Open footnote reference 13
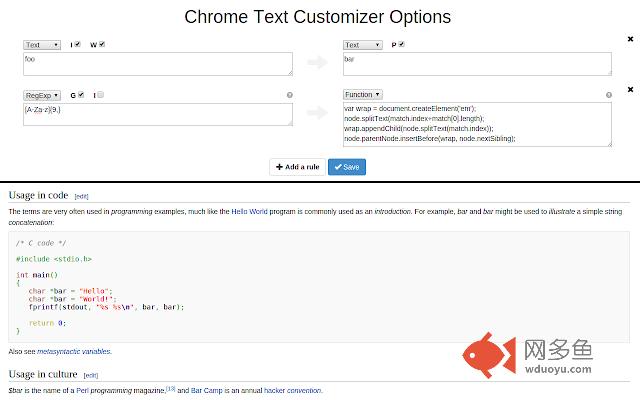 coord(170,389)
